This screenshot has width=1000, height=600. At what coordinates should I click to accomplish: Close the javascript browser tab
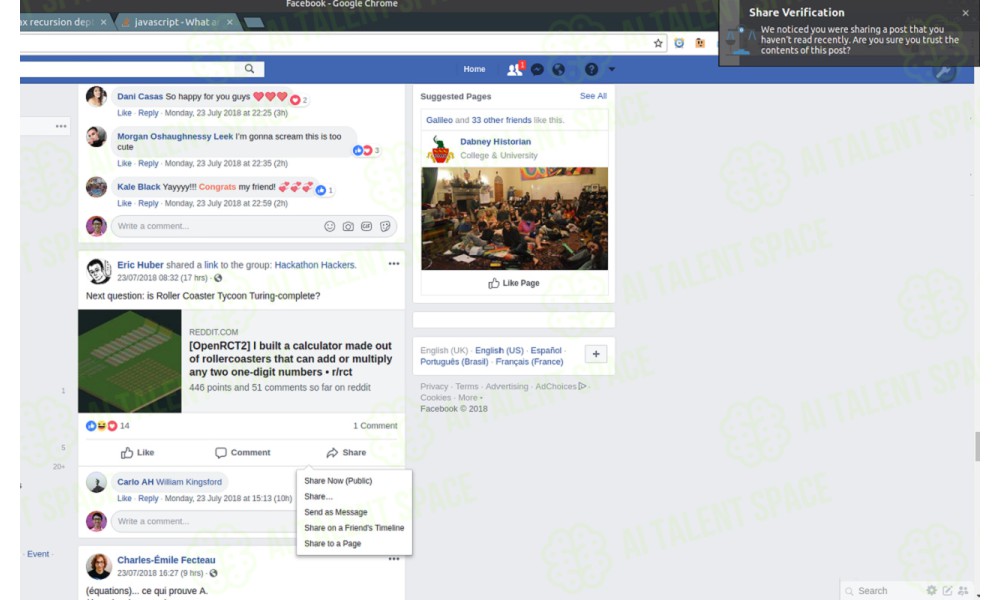230,22
